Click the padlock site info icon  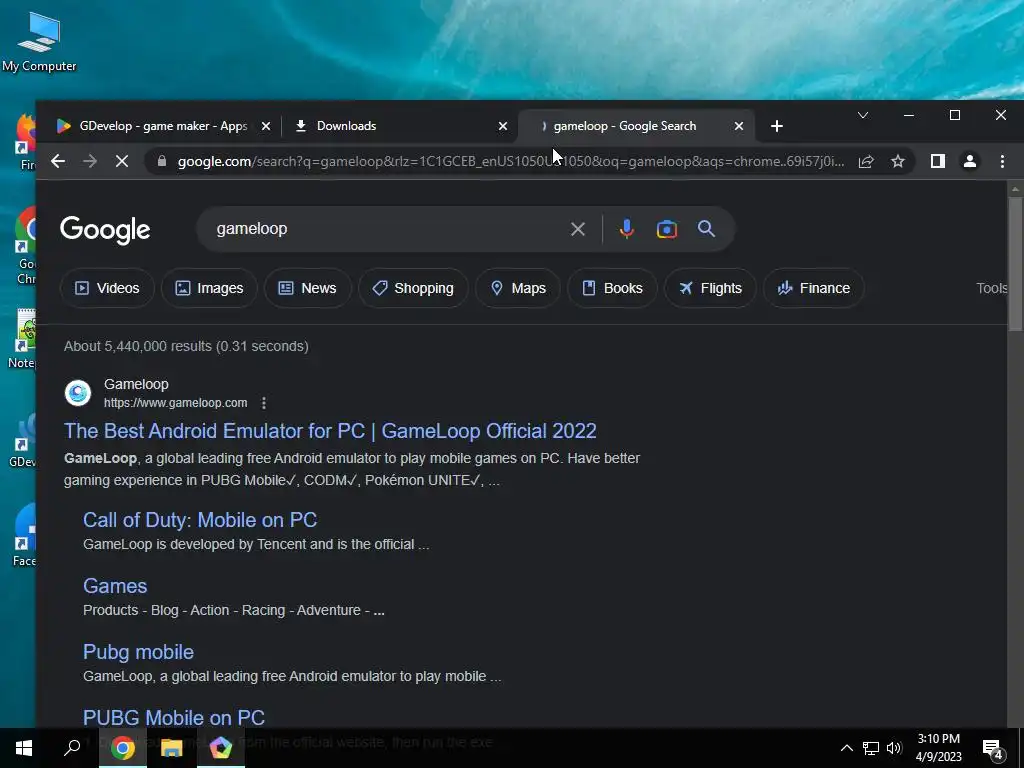(162, 161)
